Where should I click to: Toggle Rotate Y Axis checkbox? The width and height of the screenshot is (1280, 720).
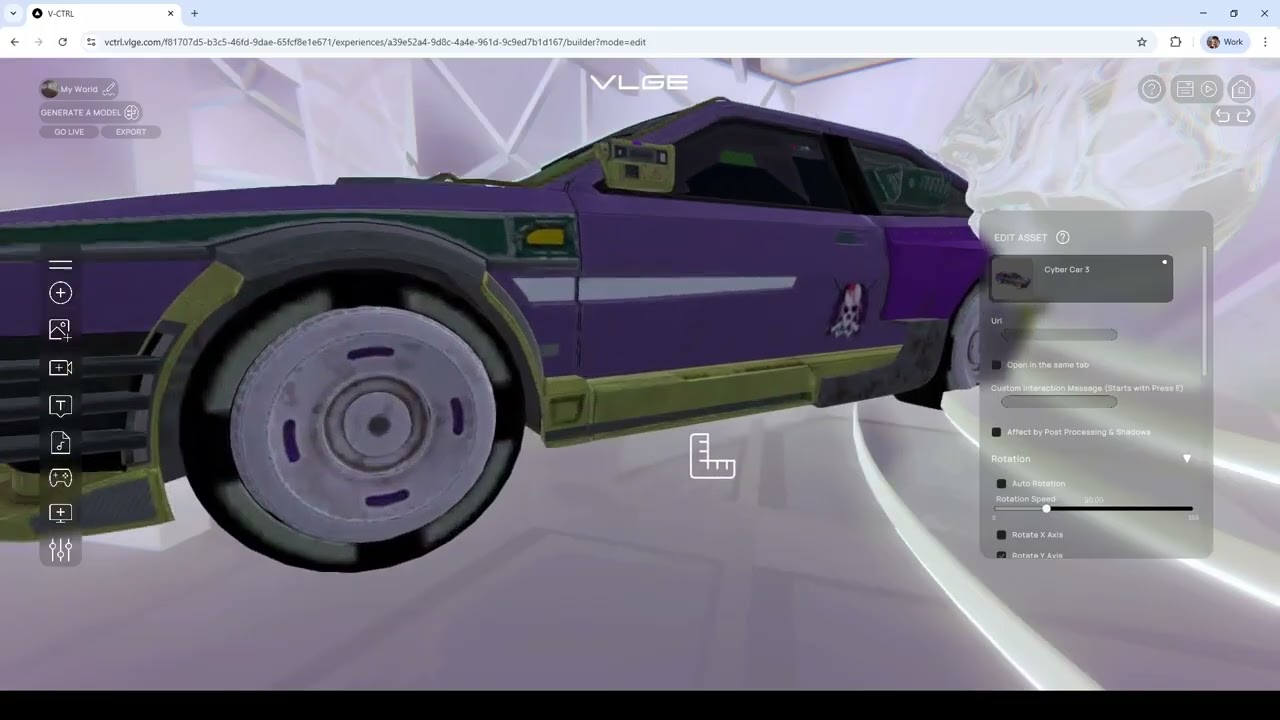[x=1001, y=555]
